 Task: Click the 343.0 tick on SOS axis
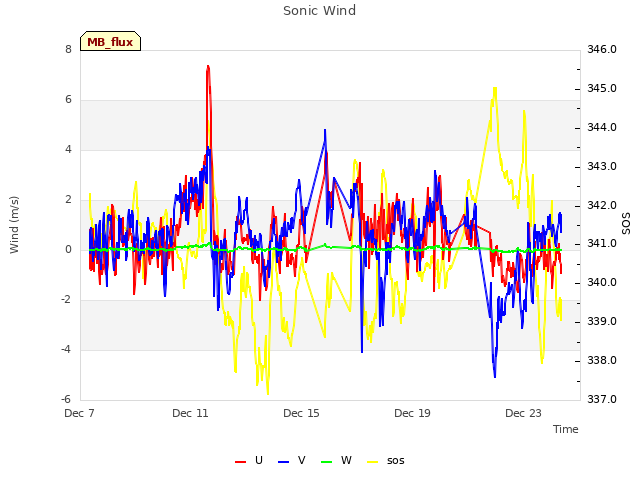click(602, 167)
